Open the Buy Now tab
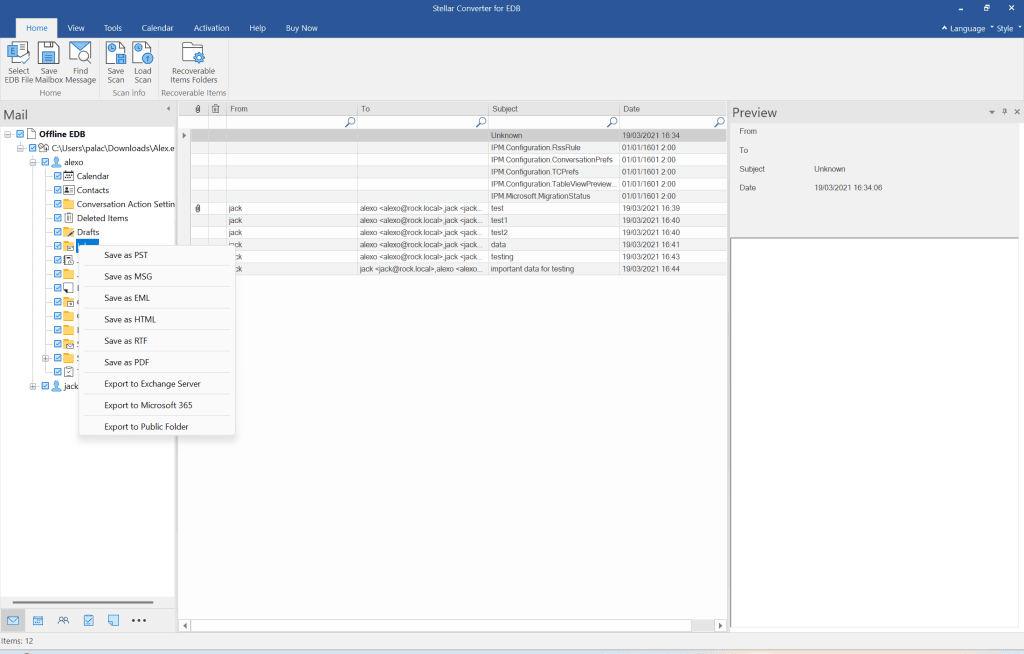 [x=302, y=28]
